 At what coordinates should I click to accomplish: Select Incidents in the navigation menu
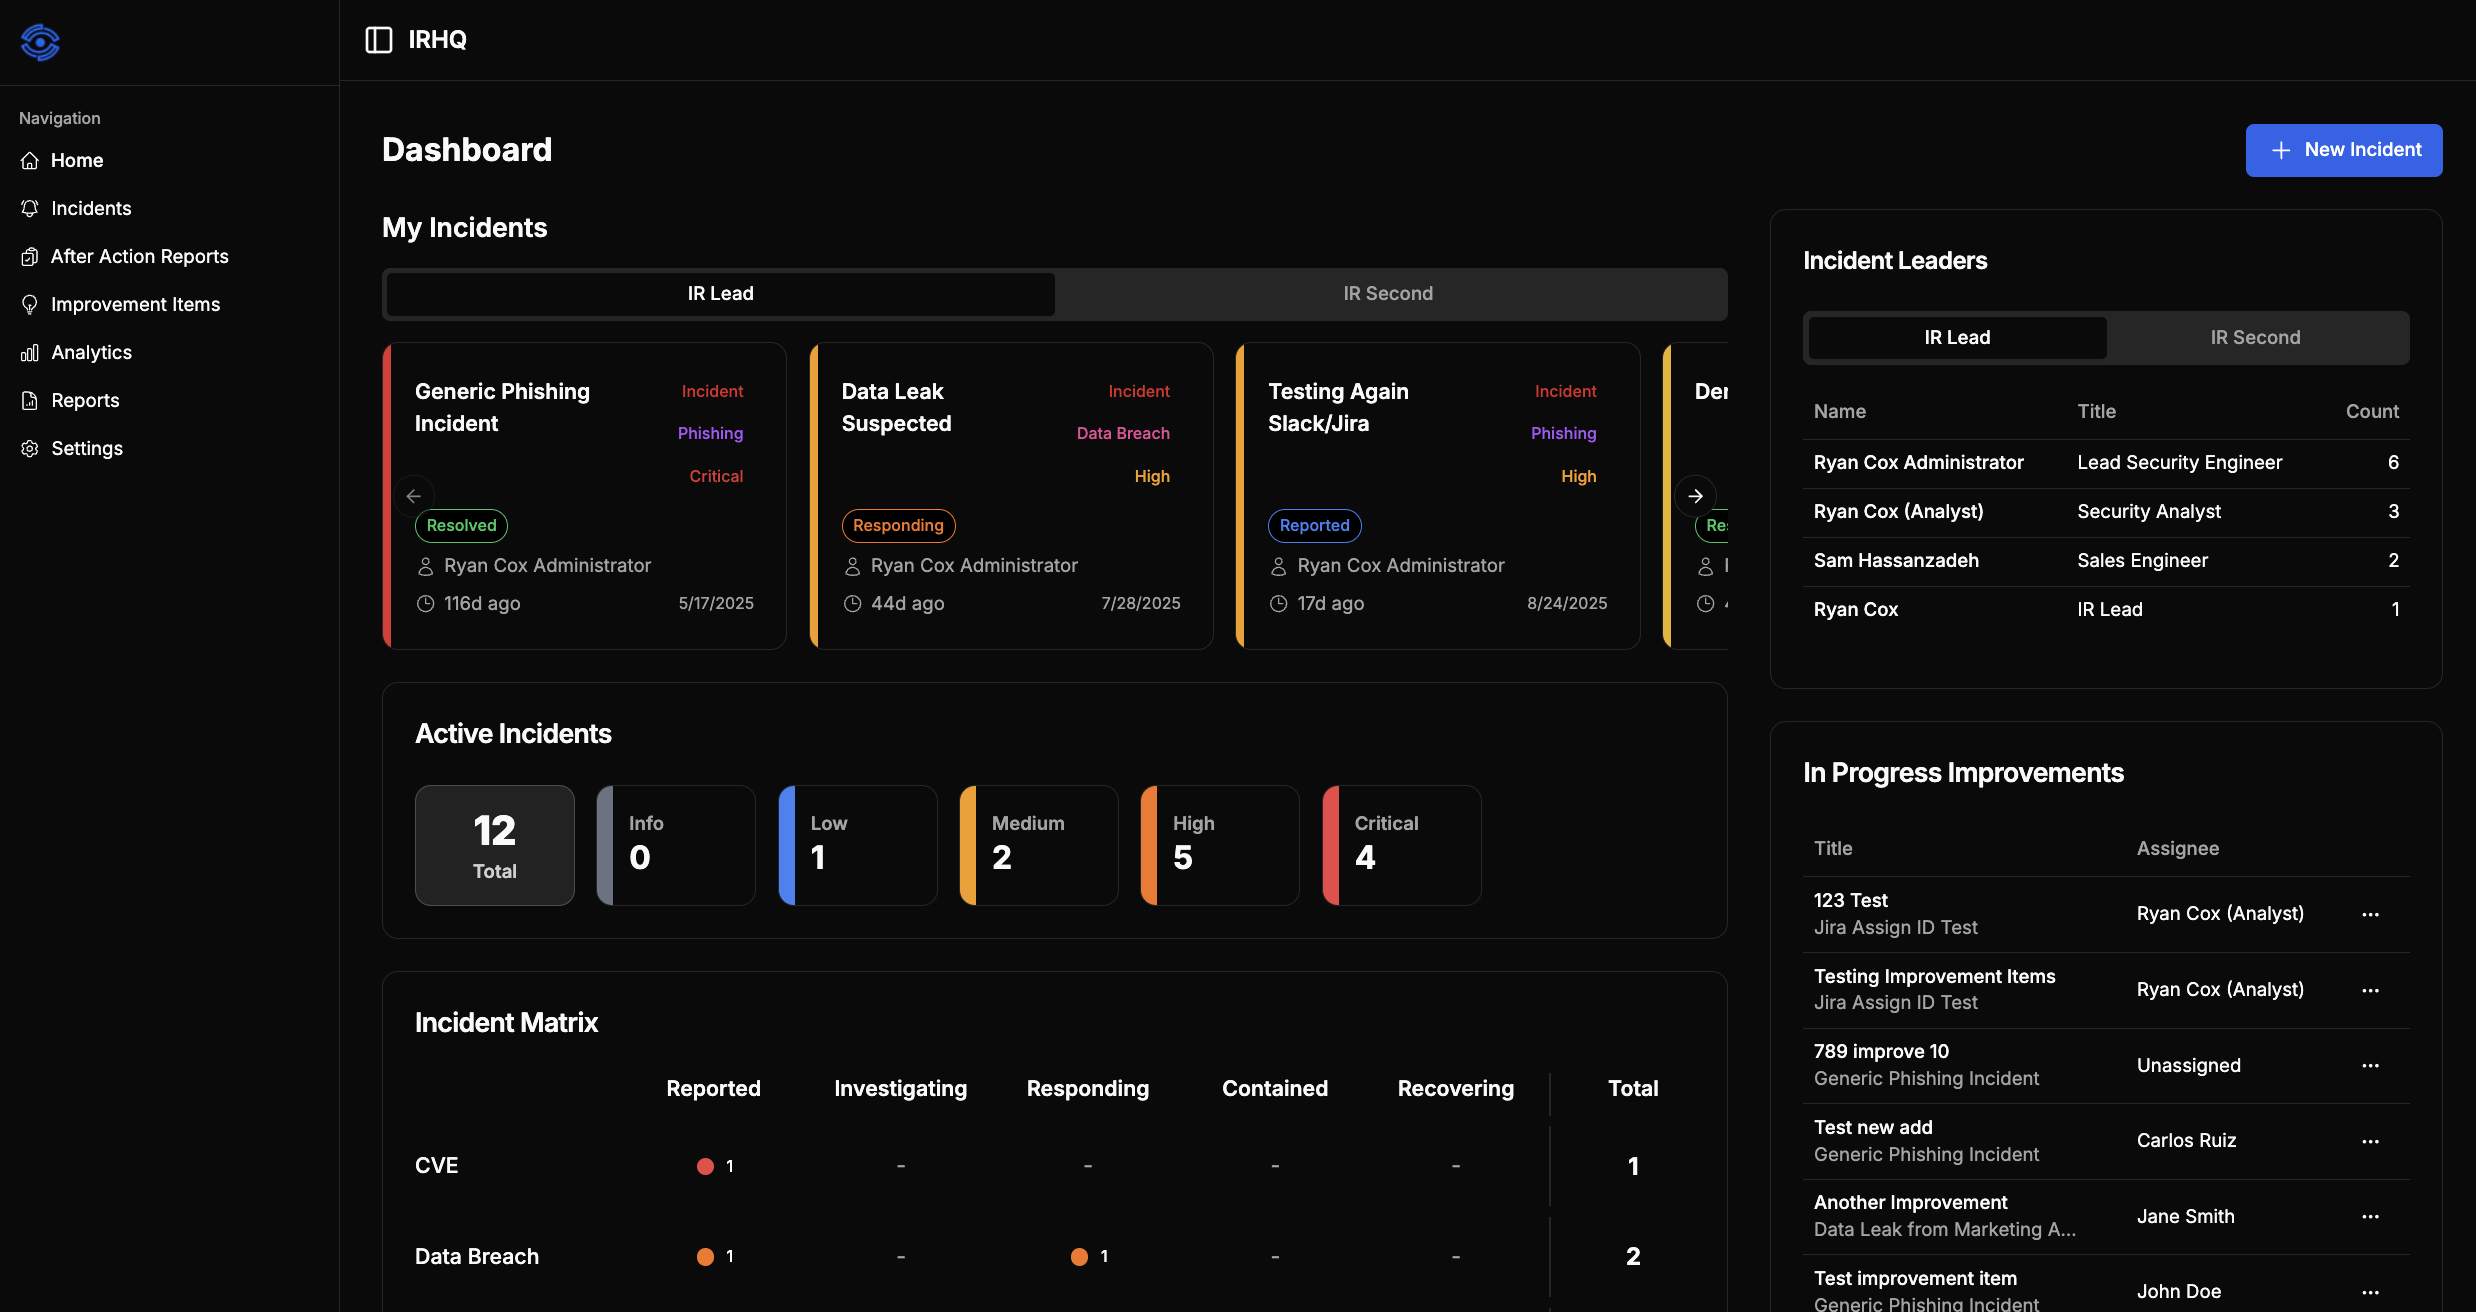(91, 208)
